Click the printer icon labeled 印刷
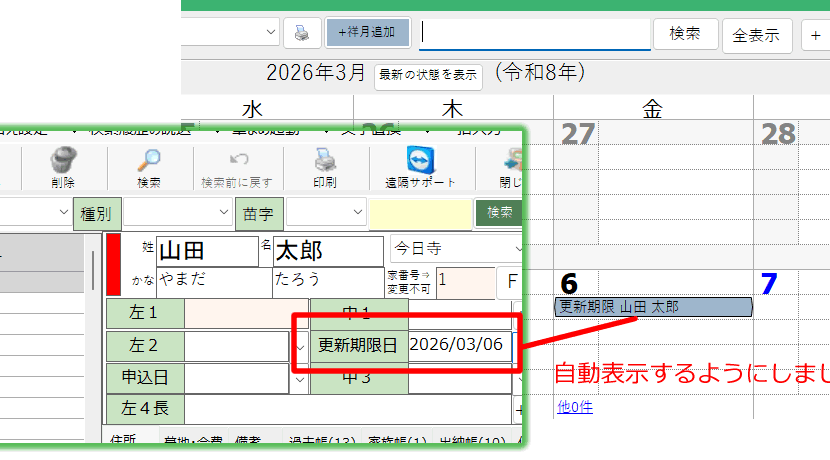The height and width of the screenshot is (460, 830). click(324, 161)
